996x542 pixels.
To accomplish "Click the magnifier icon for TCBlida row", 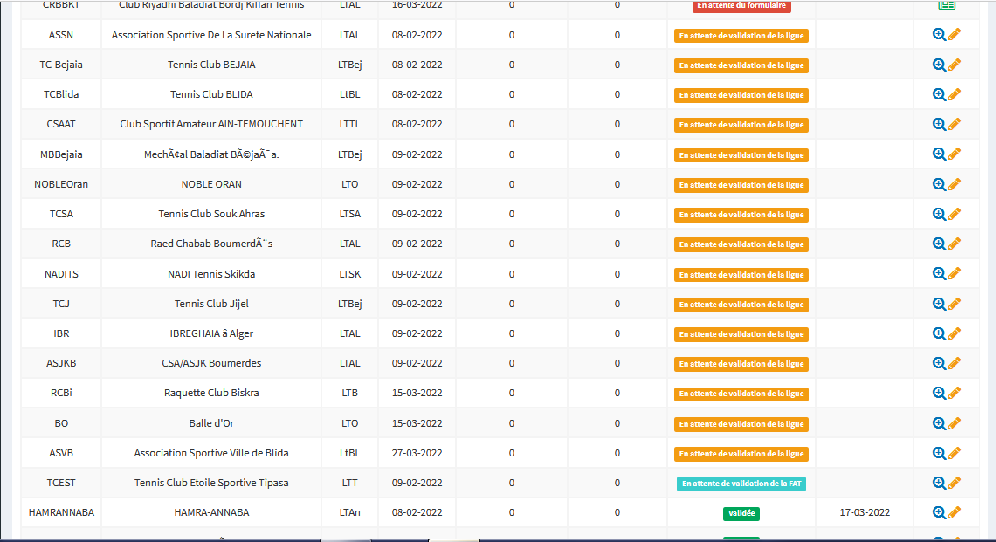I will pyautogui.click(x=939, y=95).
